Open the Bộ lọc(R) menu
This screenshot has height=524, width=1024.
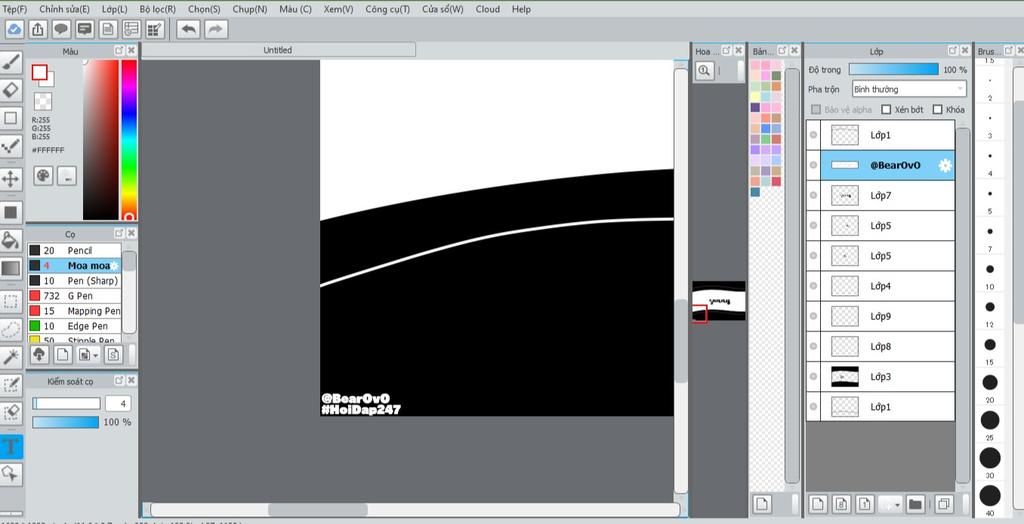(157, 9)
